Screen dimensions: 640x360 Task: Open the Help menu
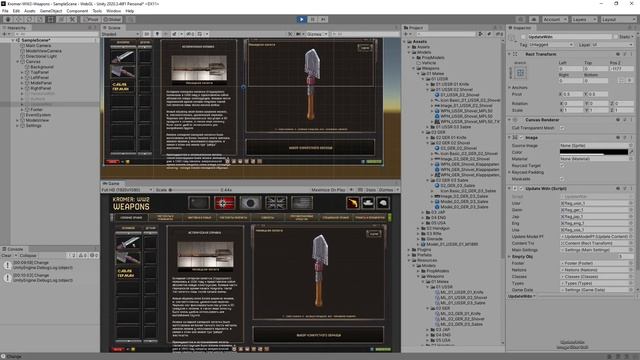tap(130, 11)
